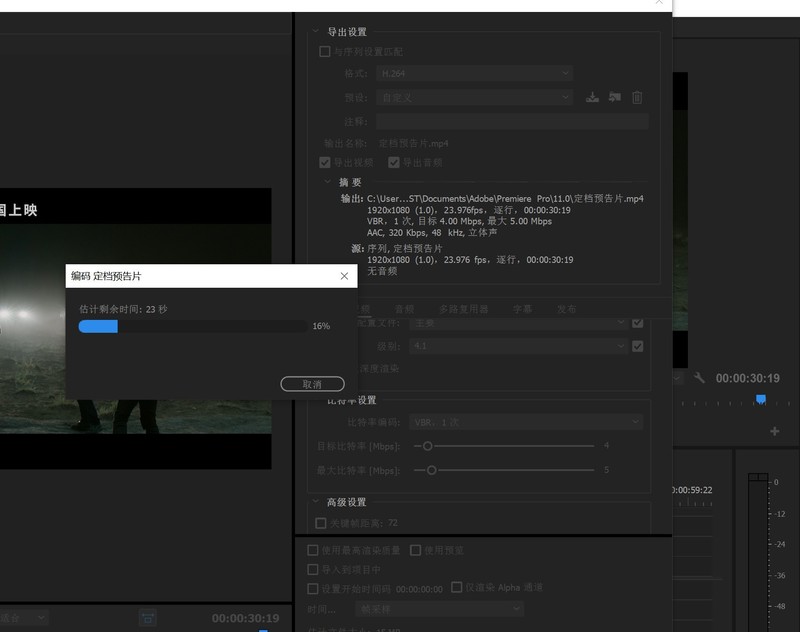Switch to the 多路复用器 tab
This screenshot has height=632, width=800.
pyautogui.click(x=463, y=309)
